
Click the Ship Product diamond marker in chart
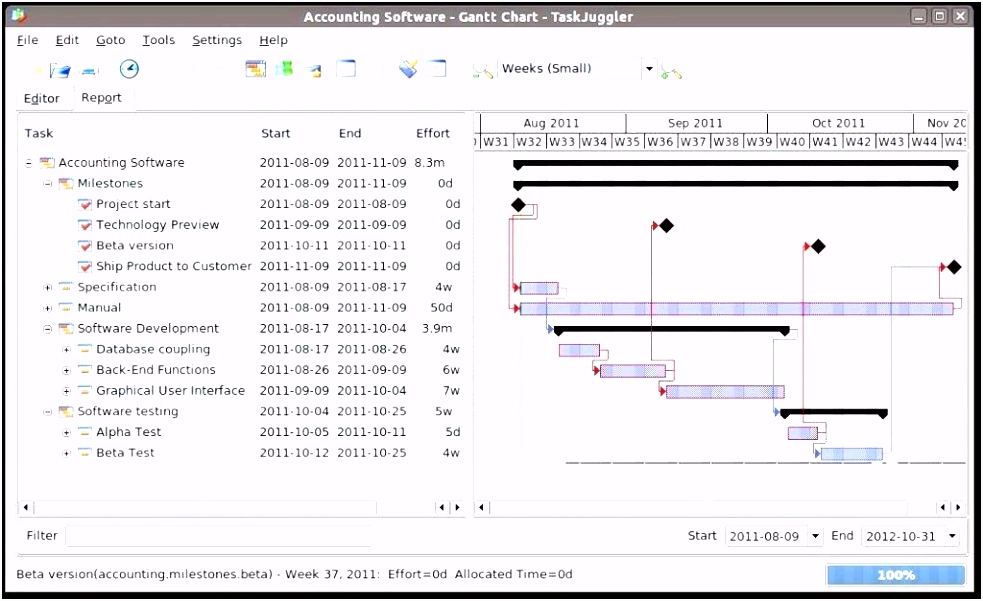(954, 268)
